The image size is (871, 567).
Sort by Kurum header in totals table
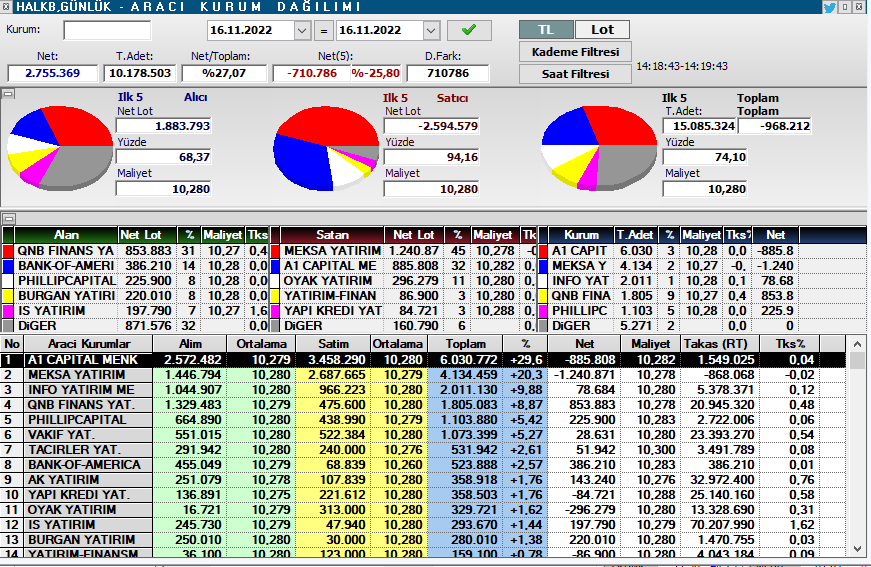(x=581, y=235)
